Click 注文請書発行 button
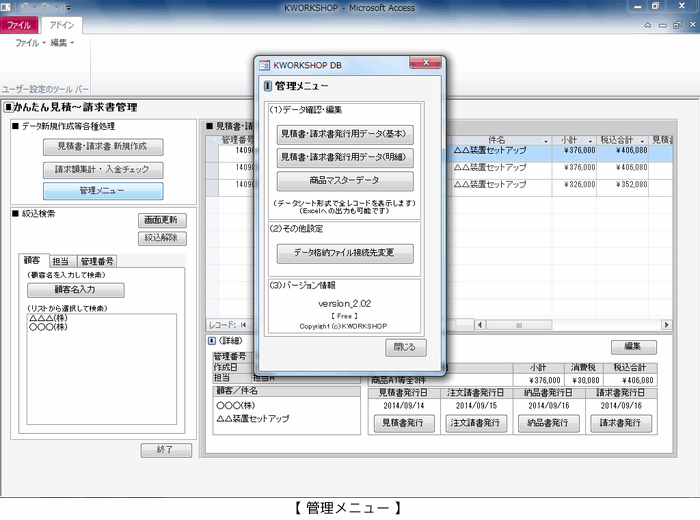The width and height of the screenshot is (700, 520). tap(476, 423)
